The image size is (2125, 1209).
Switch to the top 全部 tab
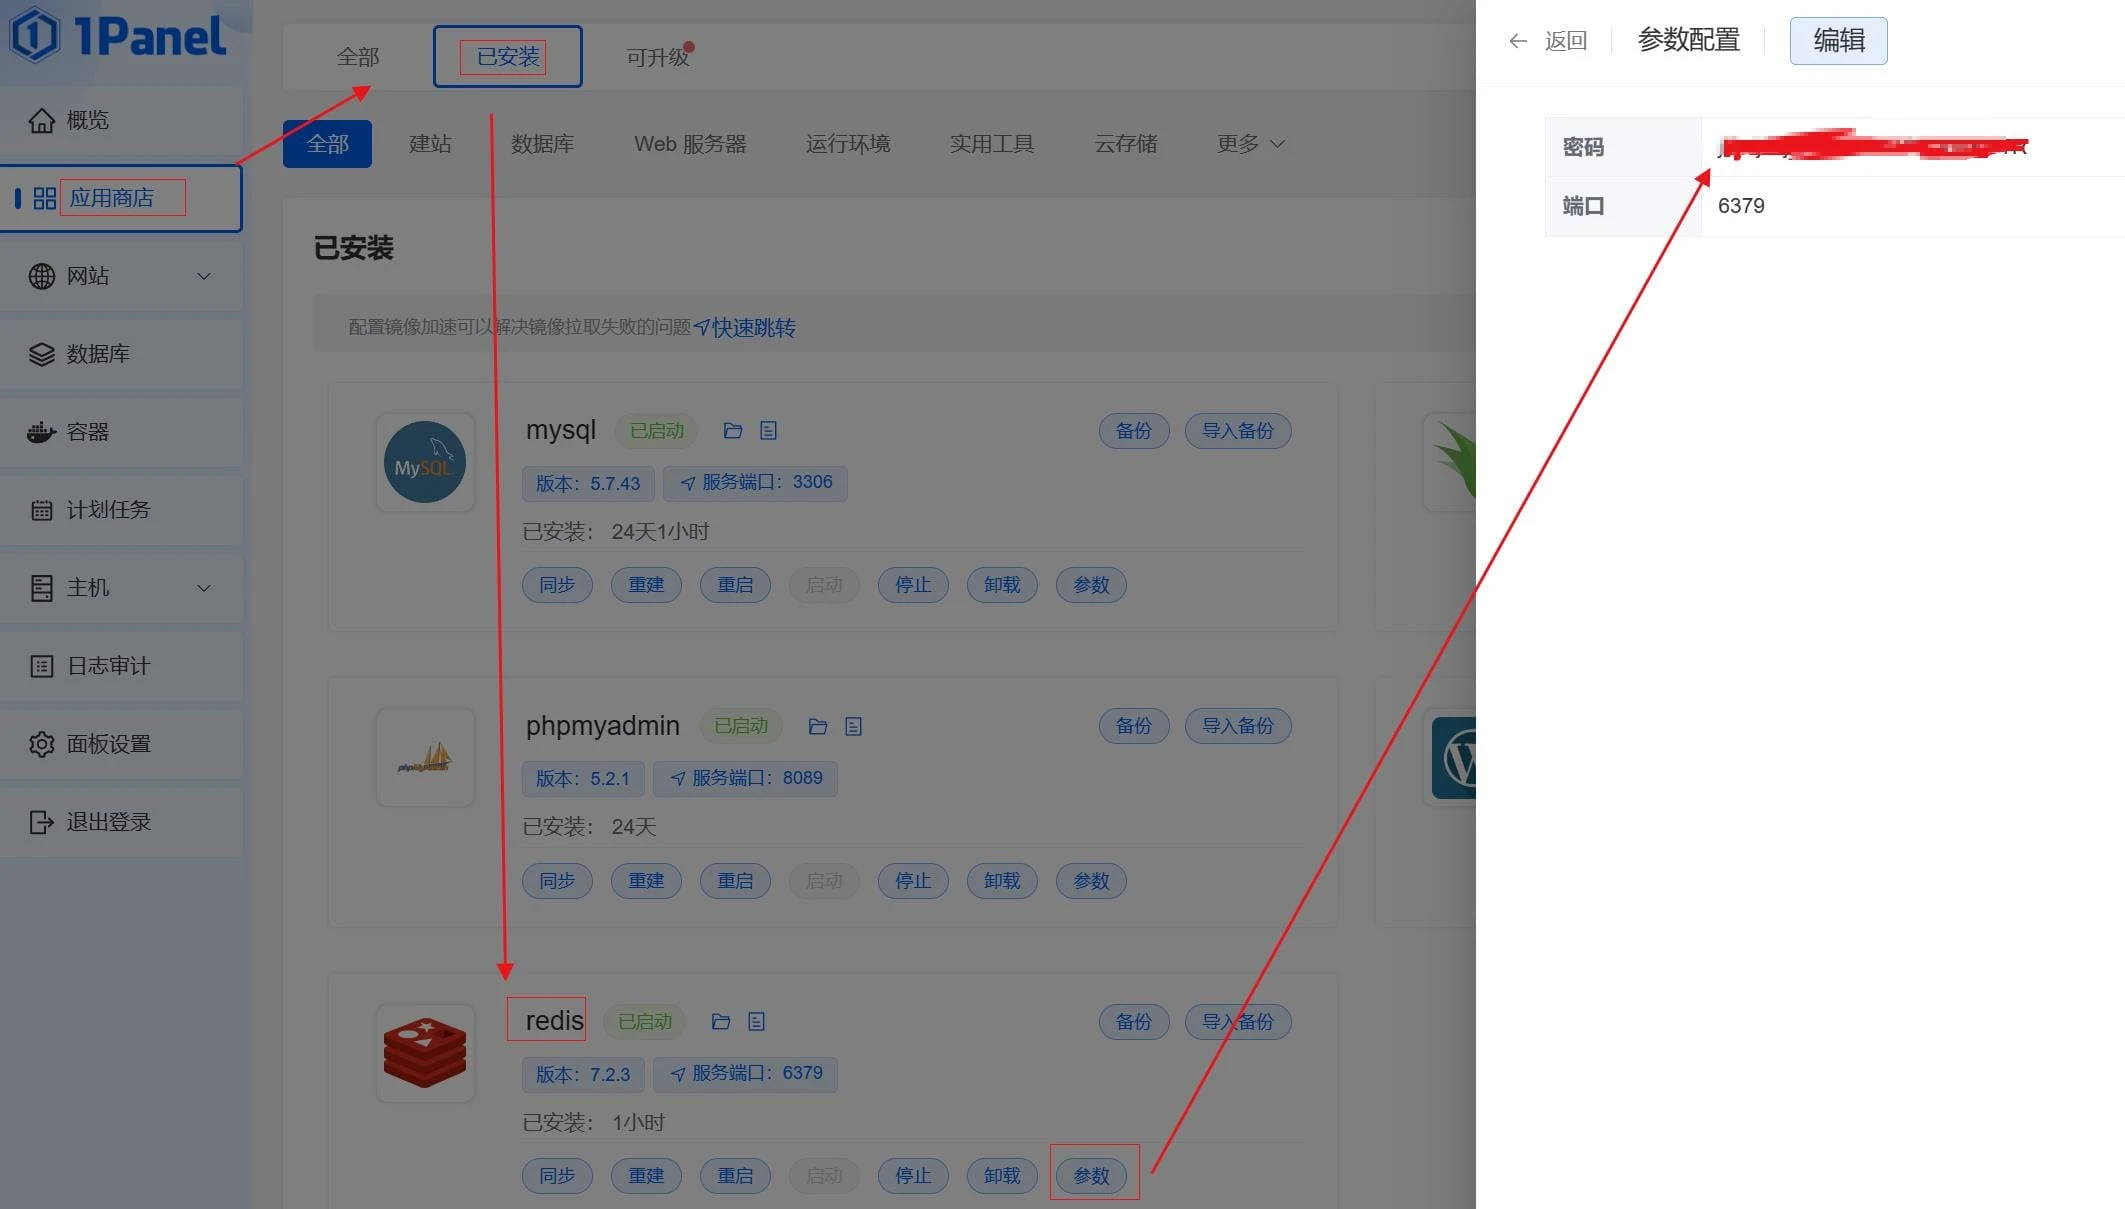point(358,57)
